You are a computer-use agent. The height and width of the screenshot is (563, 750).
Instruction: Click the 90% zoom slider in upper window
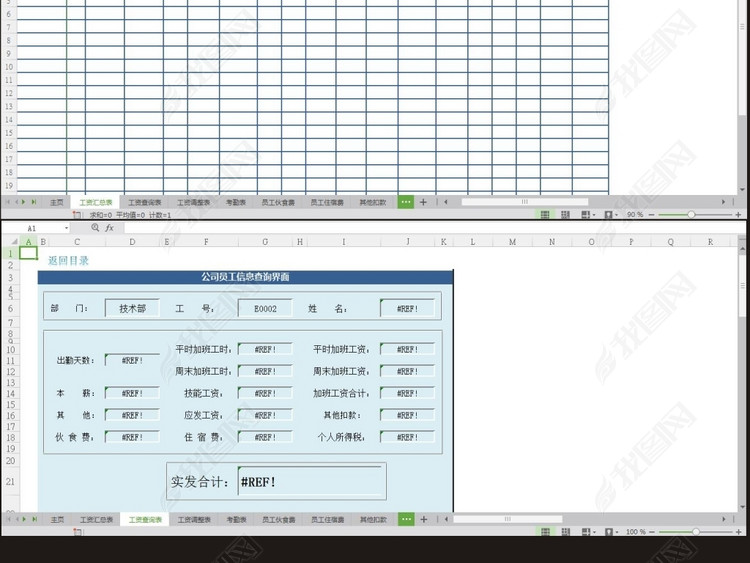coord(690,215)
